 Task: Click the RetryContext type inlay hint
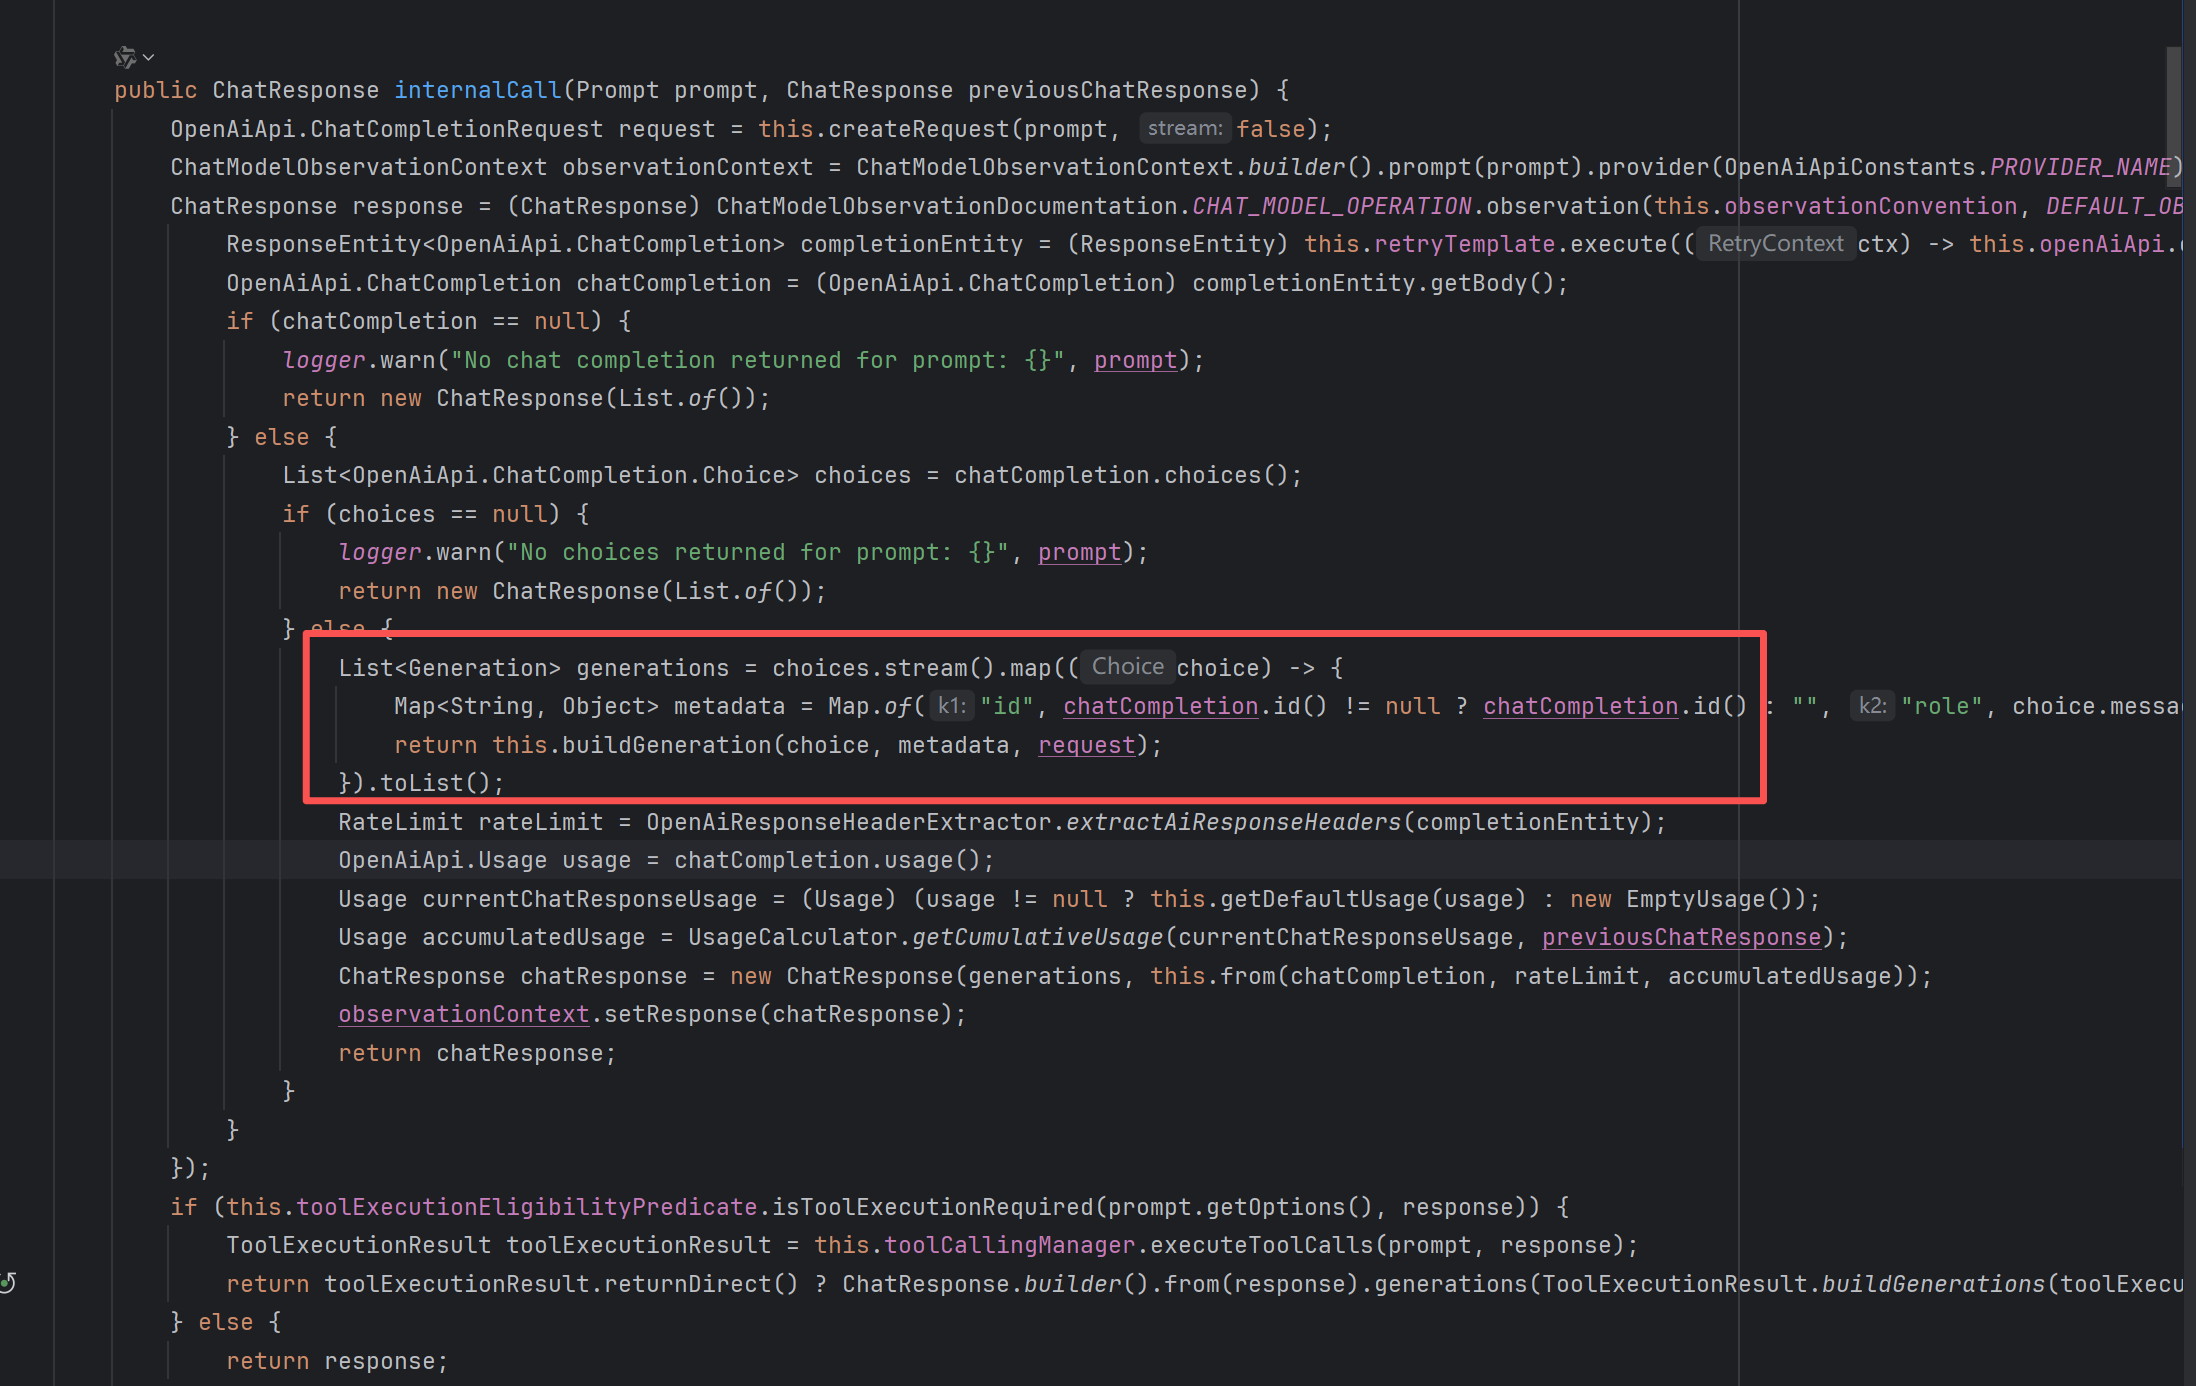[1774, 244]
